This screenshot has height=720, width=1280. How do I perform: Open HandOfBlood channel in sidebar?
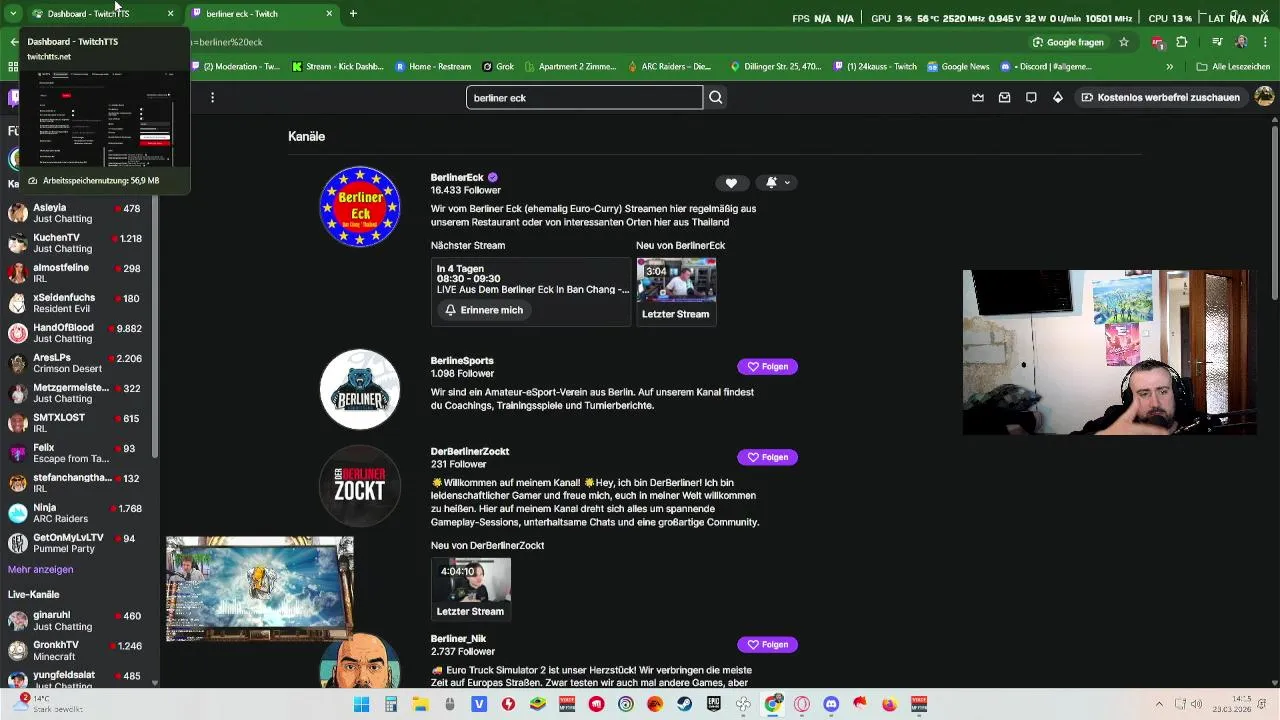76,333
